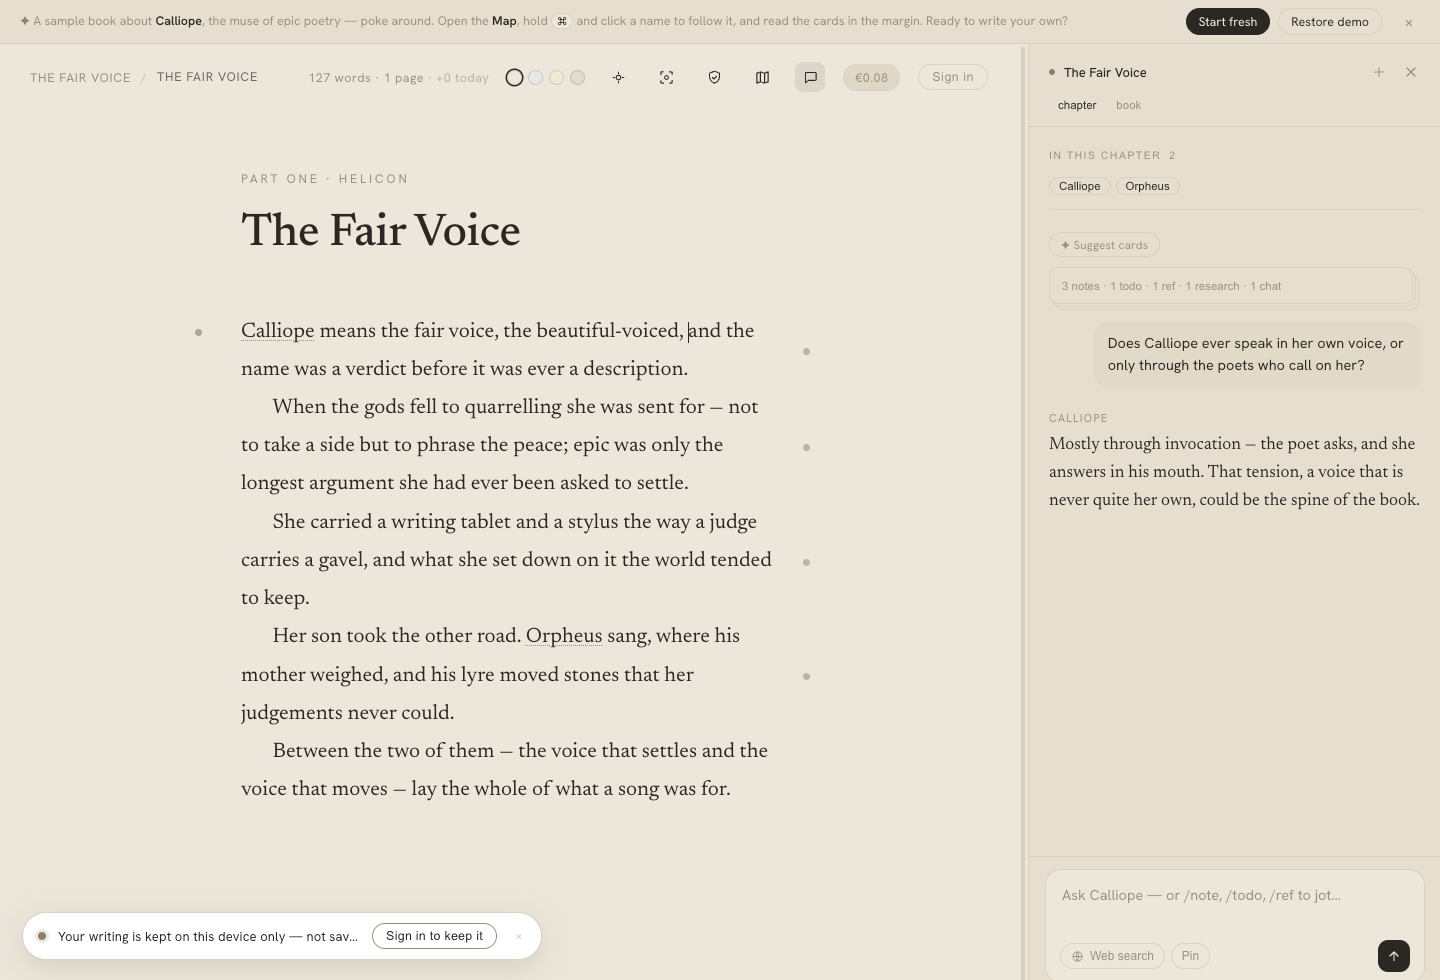Image resolution: width=1440 pixels, height=980 pixels.
Task: Select the tan beige theme swatch
Action: (578, 77)
